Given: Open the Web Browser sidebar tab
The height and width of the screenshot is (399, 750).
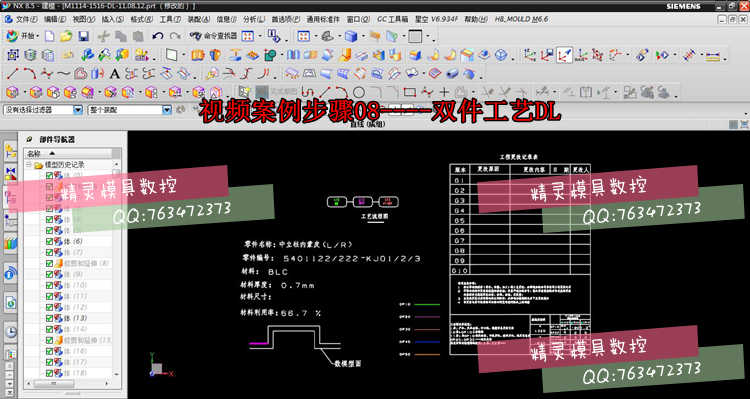Looking at the screenshot, I should [11, 302].
